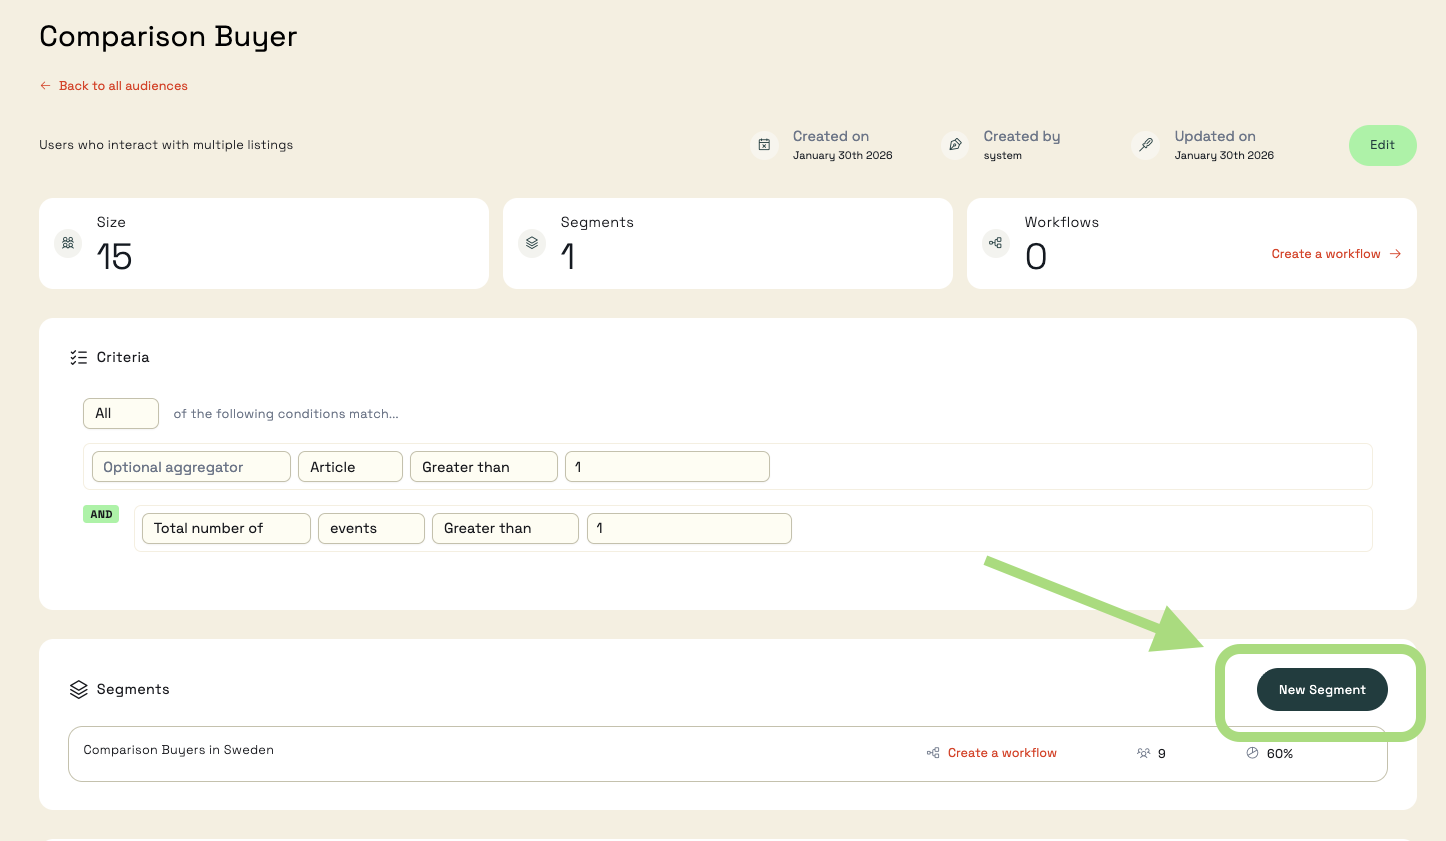The image size is (1446, 841).
Task: Open the Article field dropdown
Action: tap(350, 467)
